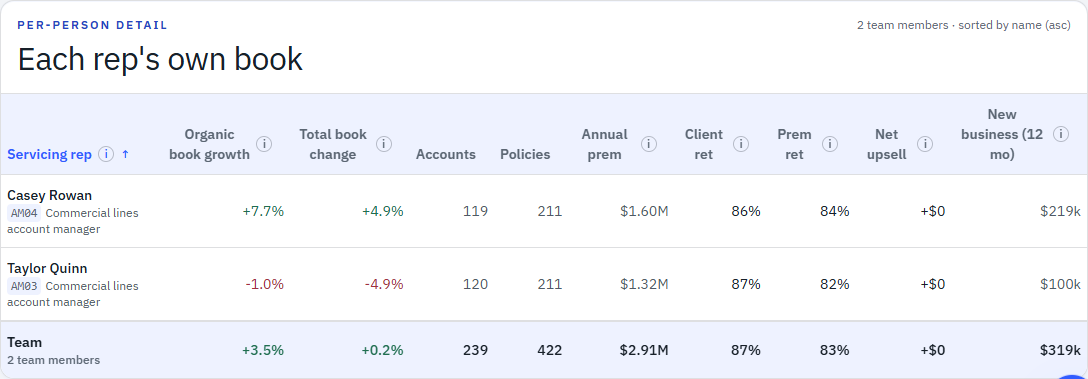Click the PER-PERSON DETAIL section label

[x=92, y=25]
